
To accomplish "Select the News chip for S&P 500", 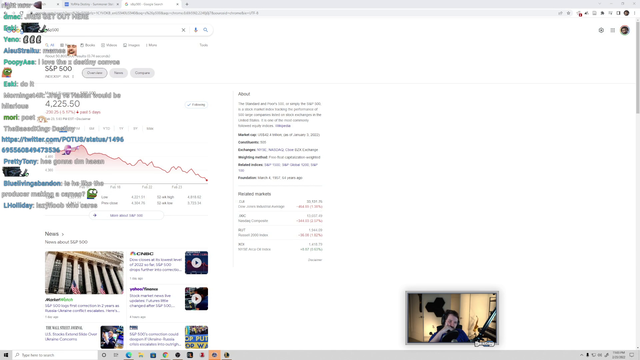I will [118, 73].
